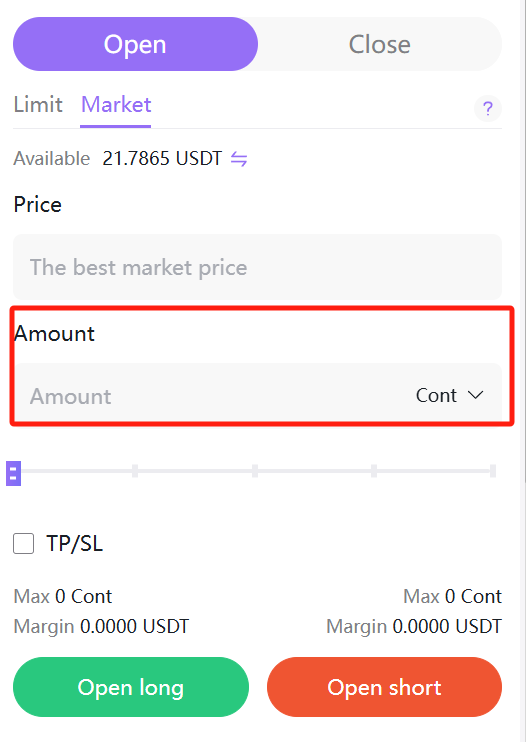Click the purple slider handle
Viewport: 526px width, 742px height.
13,474
